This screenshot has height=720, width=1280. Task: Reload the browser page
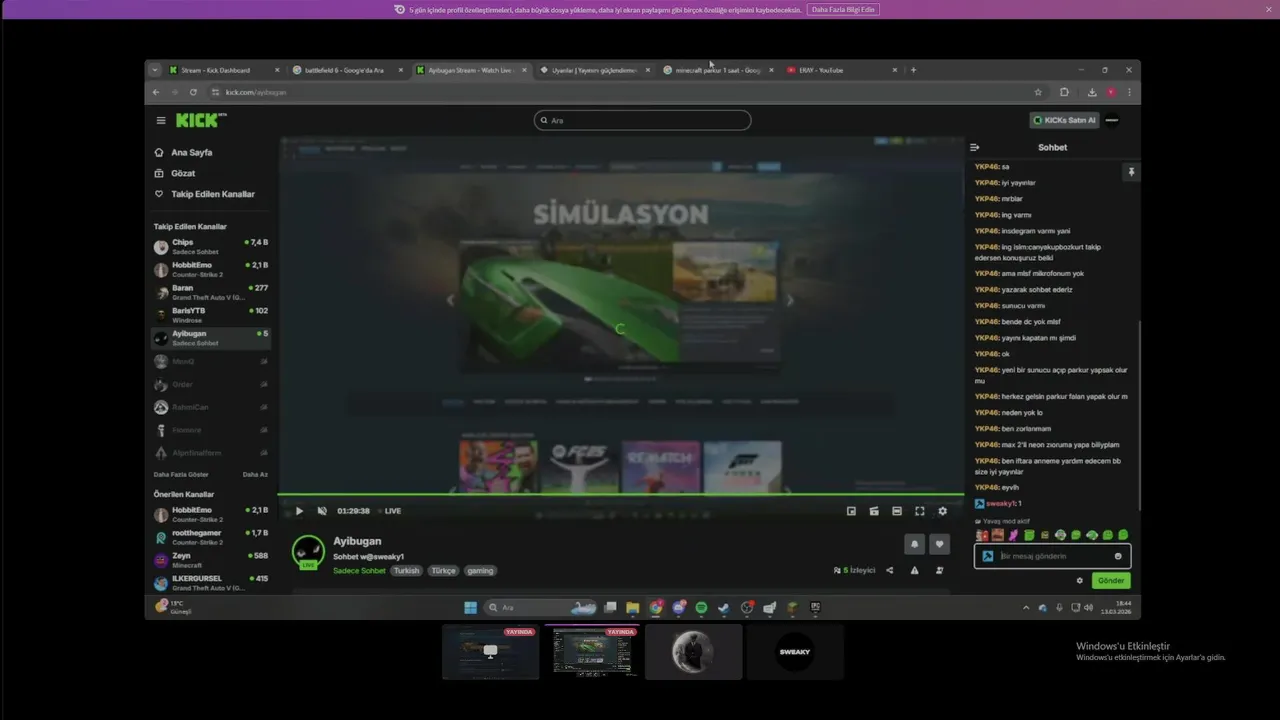(x=193, y=92)
